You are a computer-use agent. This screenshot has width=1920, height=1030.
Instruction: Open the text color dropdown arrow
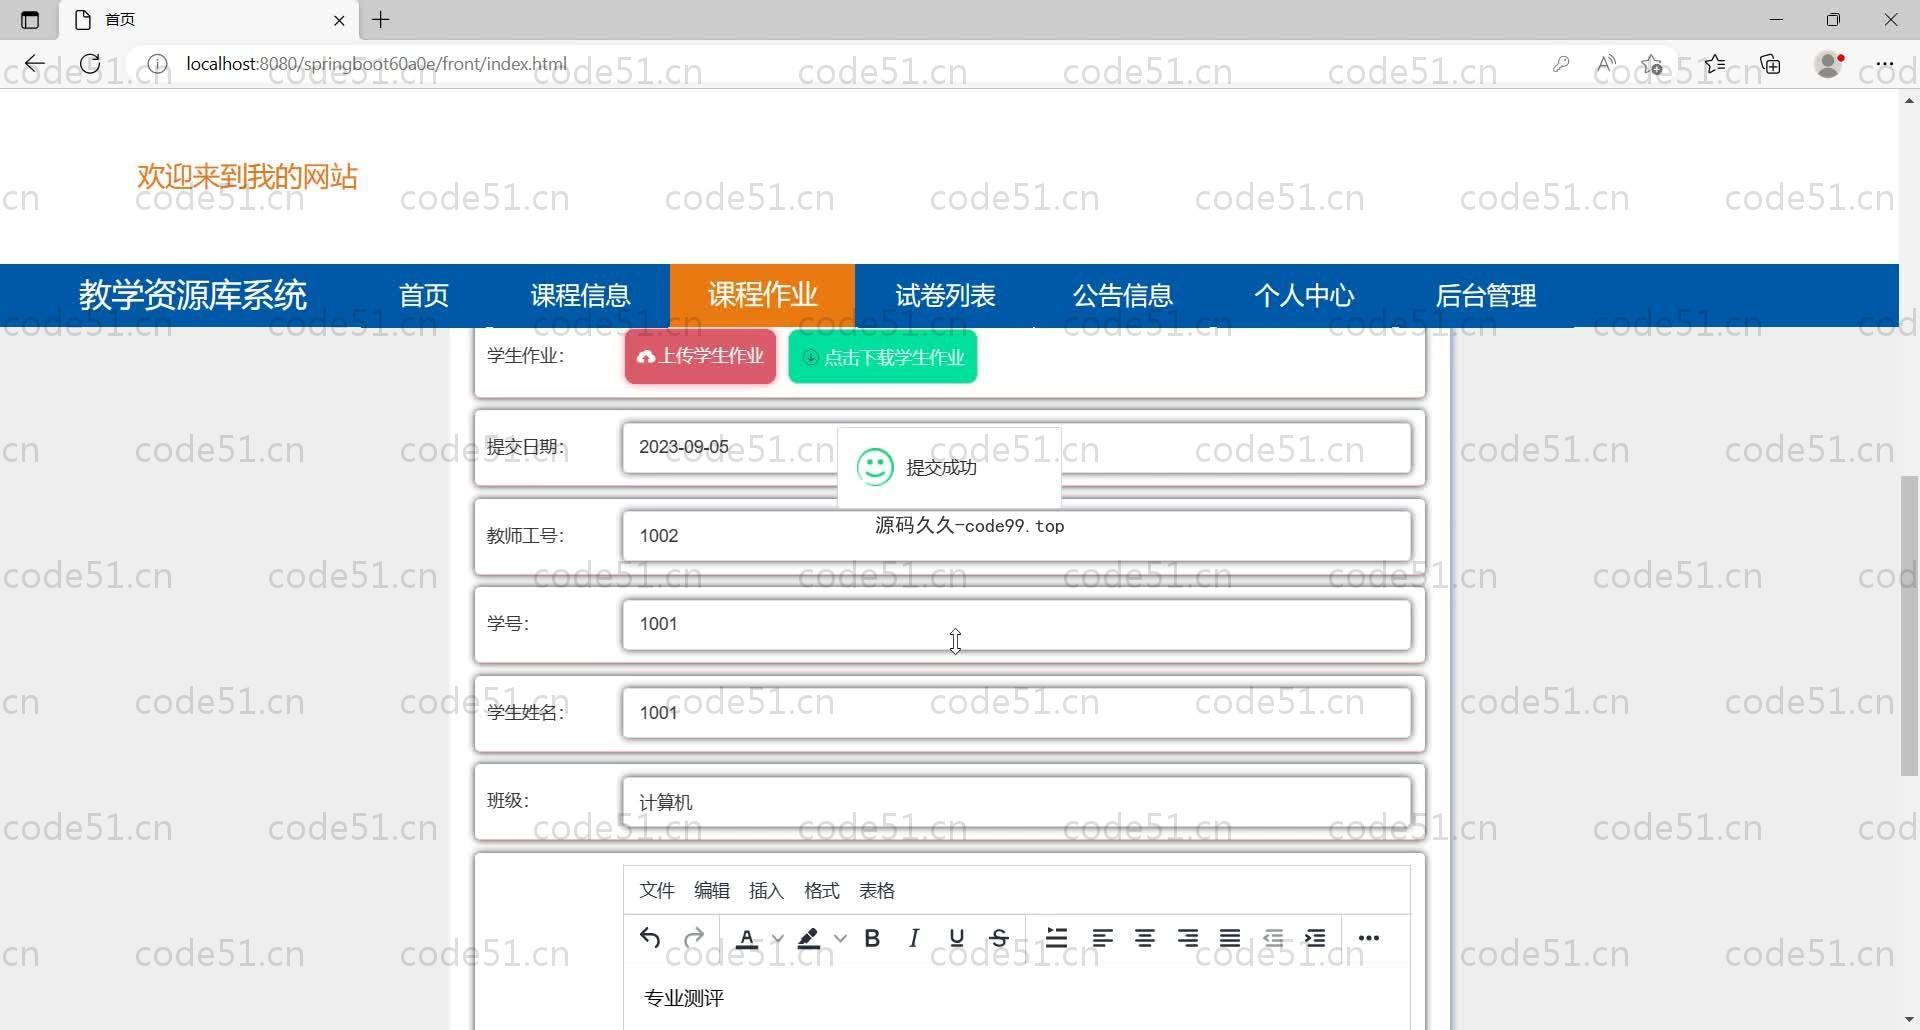777,938
